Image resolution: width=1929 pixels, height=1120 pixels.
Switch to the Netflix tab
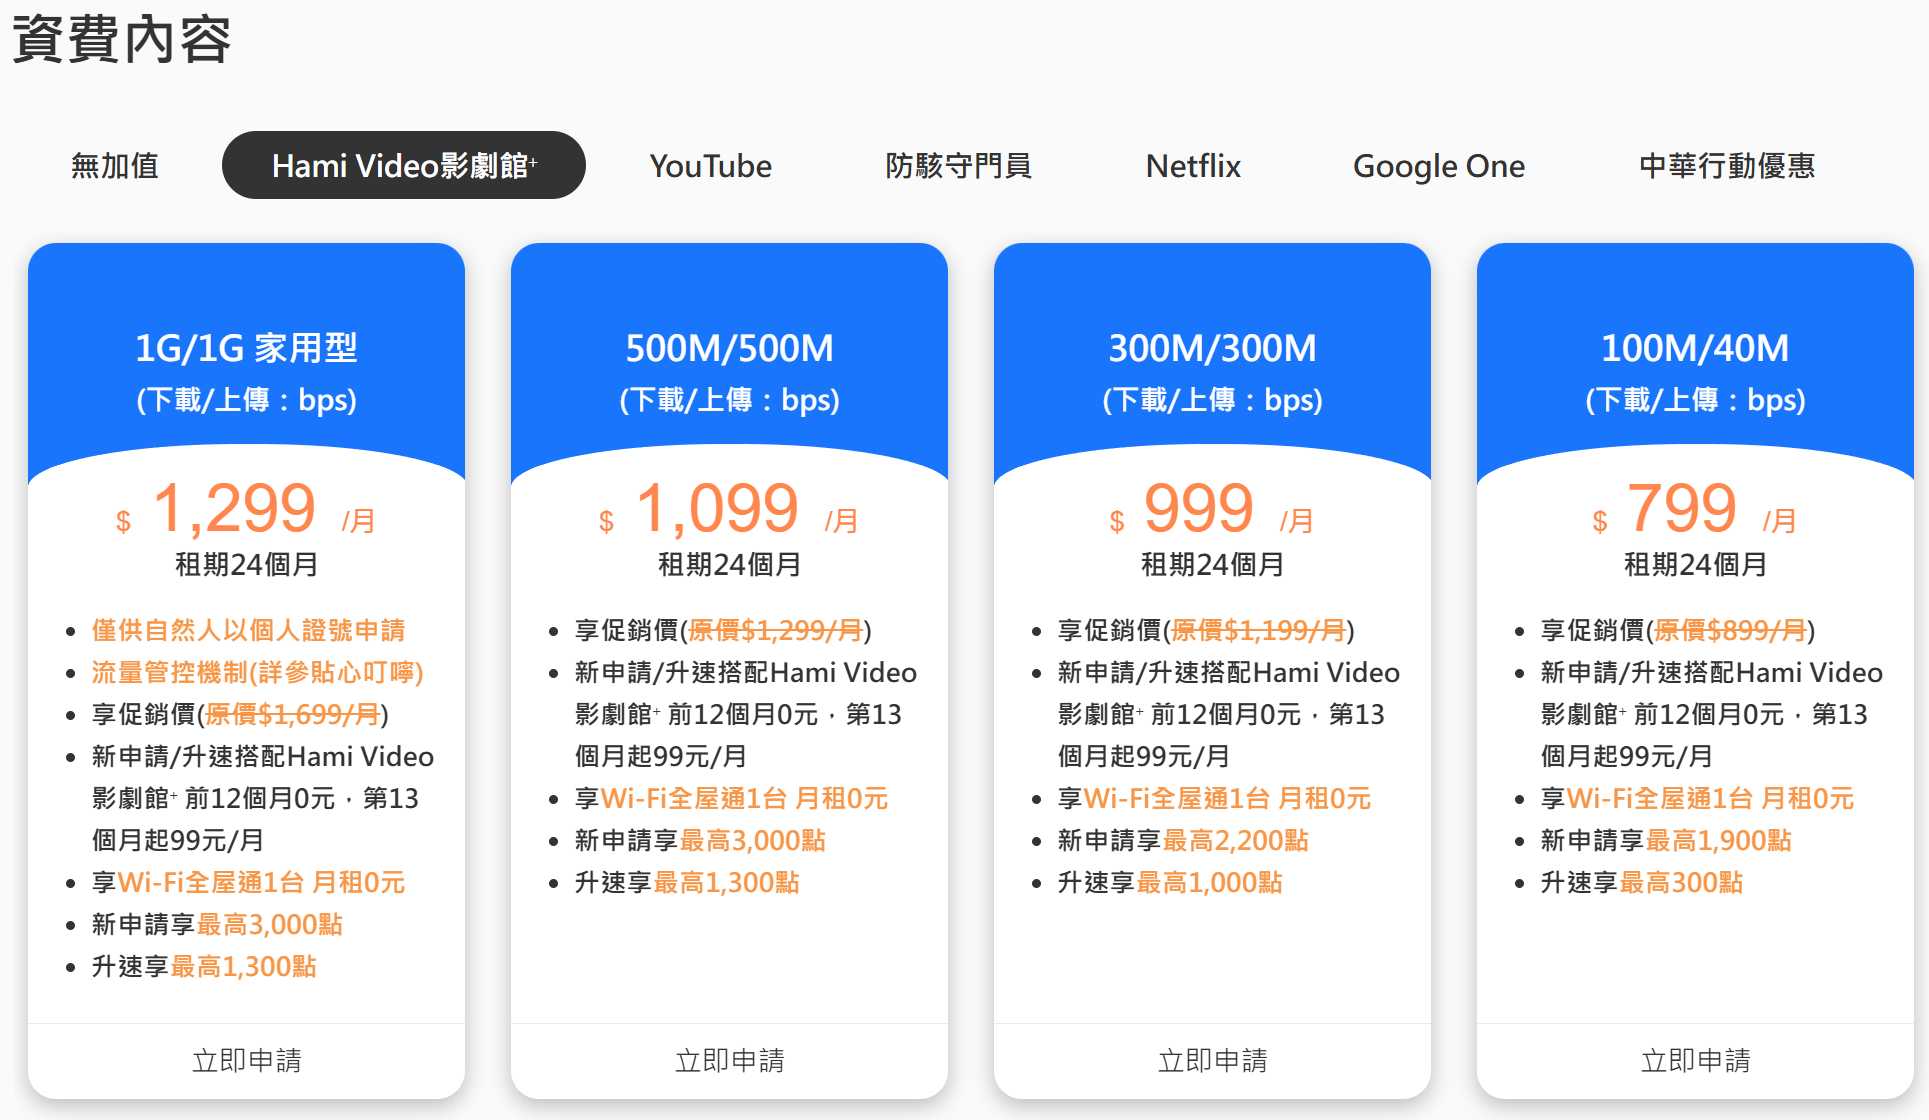1192,166
